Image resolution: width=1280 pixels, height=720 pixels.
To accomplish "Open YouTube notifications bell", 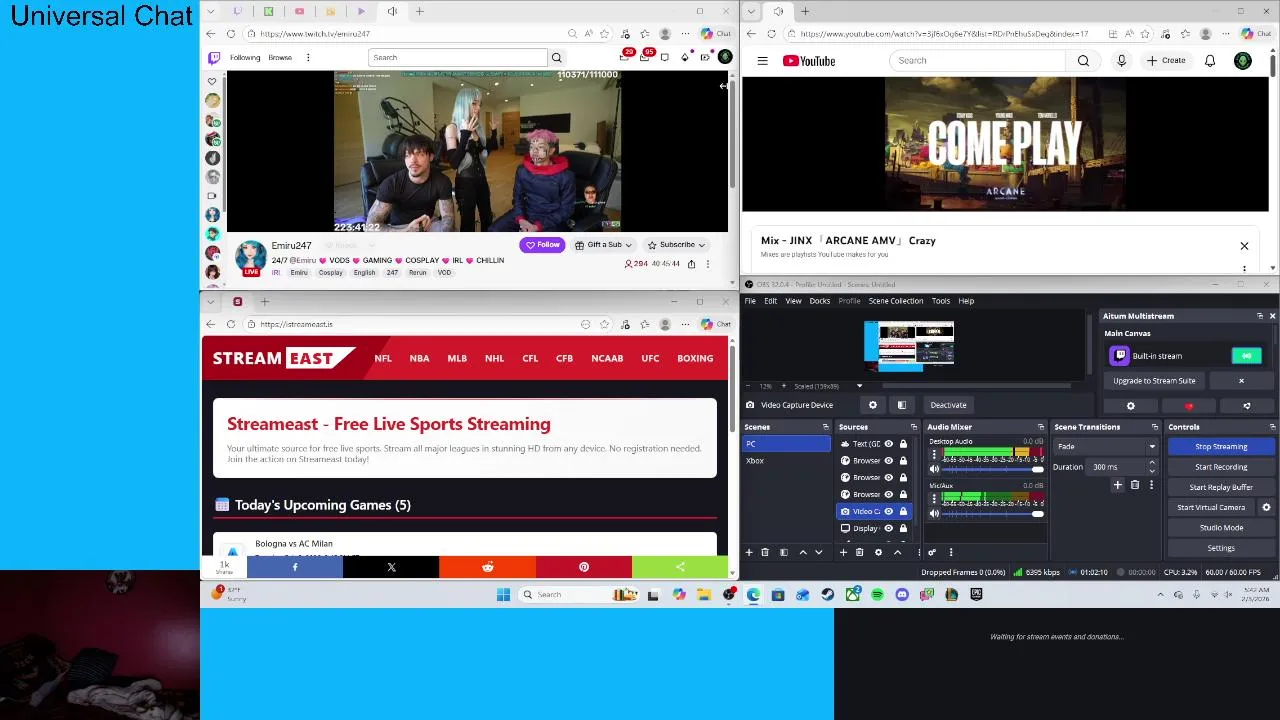I will point(1210,60).
